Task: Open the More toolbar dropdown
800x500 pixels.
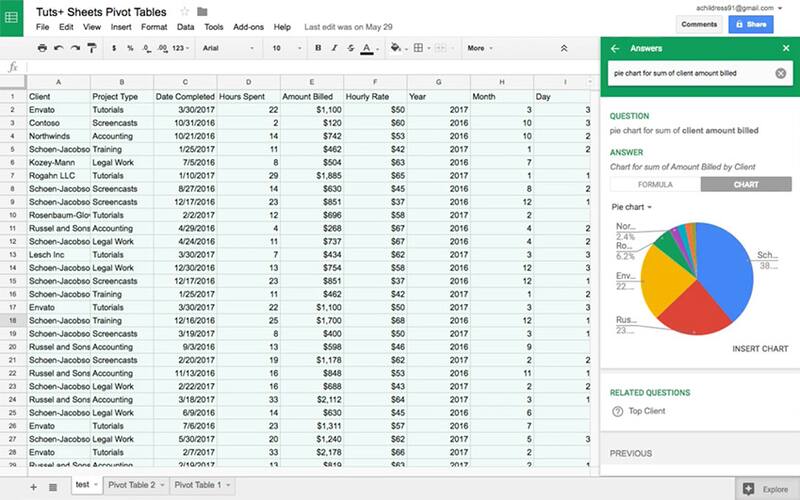Action: pyautogui.click(x=480, y=47)
